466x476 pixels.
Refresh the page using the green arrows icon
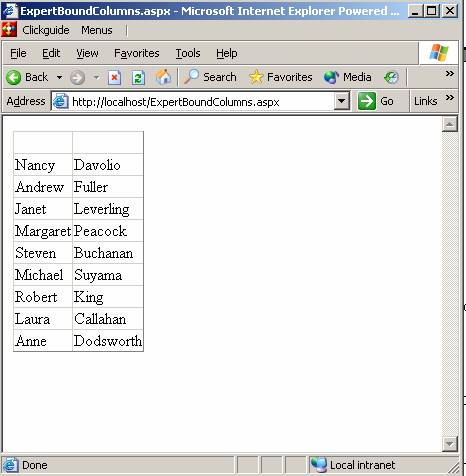(x=138, y=78)
